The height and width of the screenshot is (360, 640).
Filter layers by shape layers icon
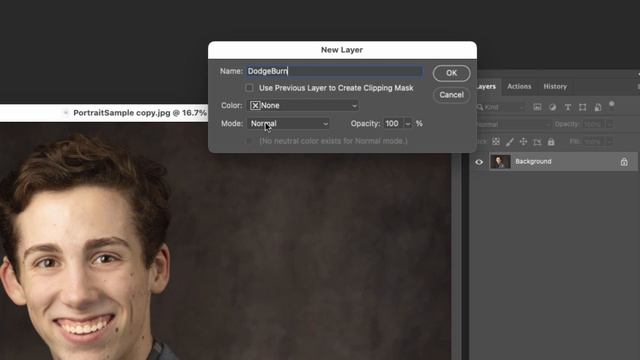[582, 107]
